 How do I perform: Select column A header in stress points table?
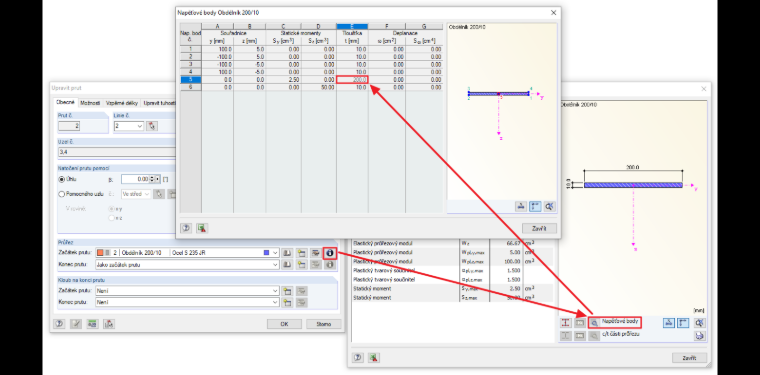point(217,26)
